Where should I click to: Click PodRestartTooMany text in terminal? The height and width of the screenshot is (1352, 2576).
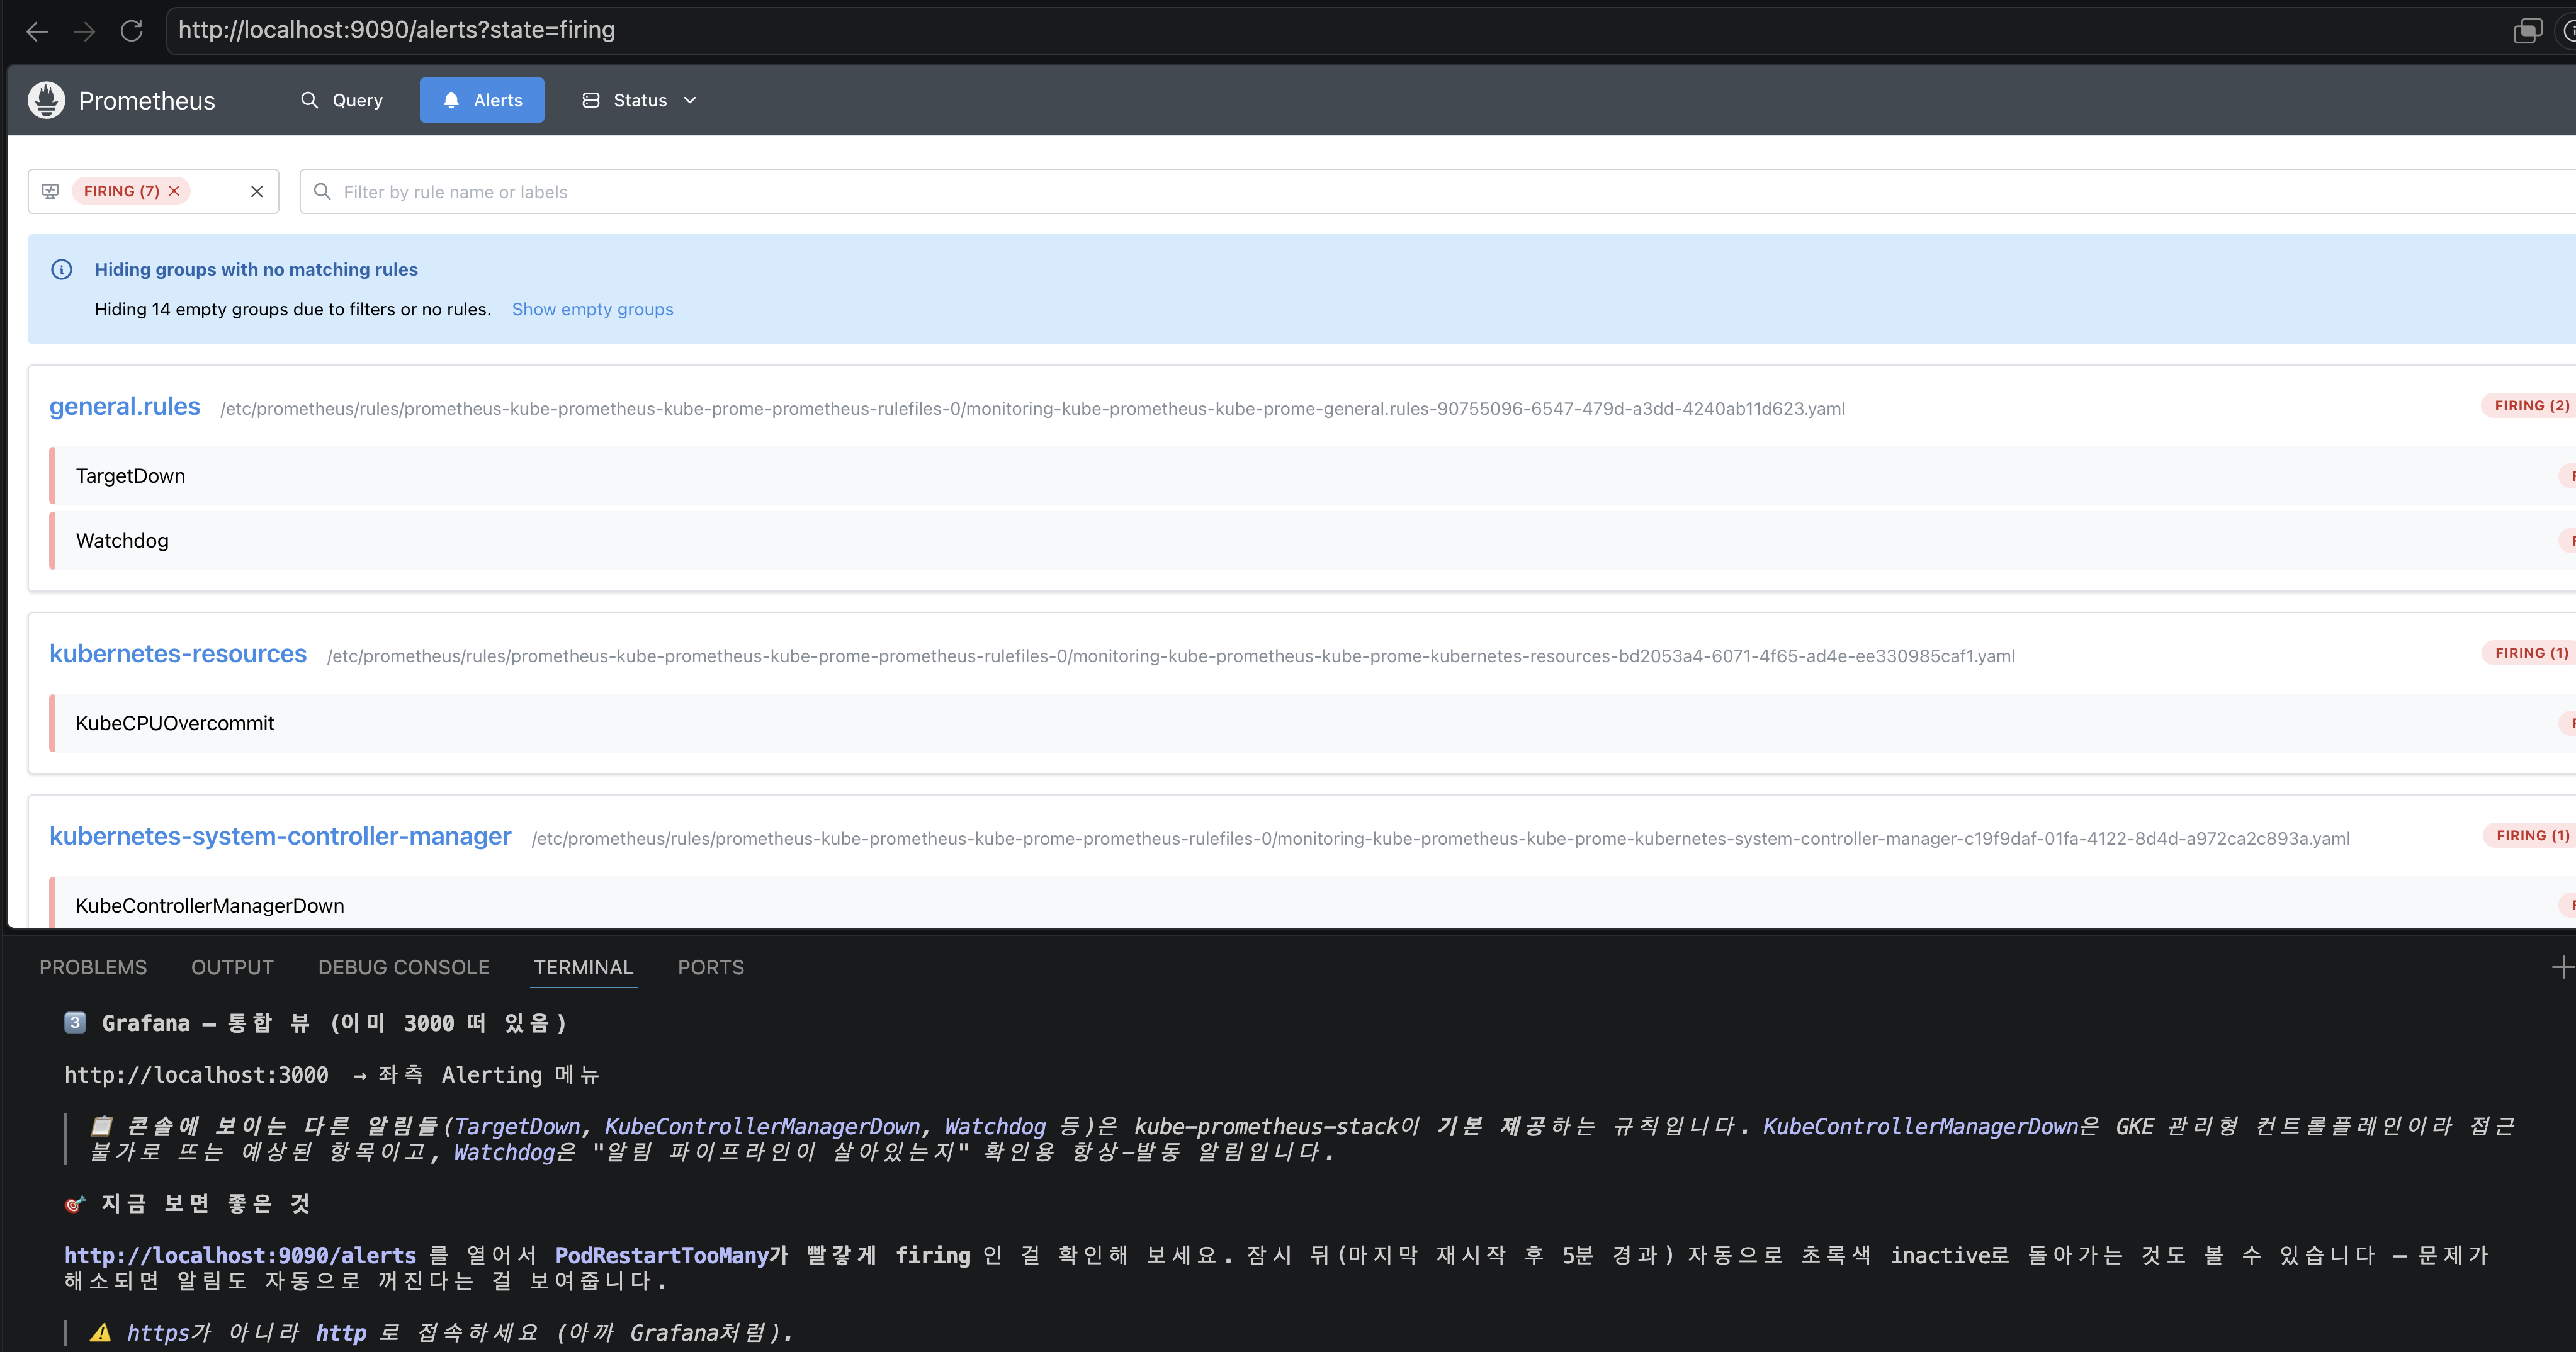coord(661,1255)
